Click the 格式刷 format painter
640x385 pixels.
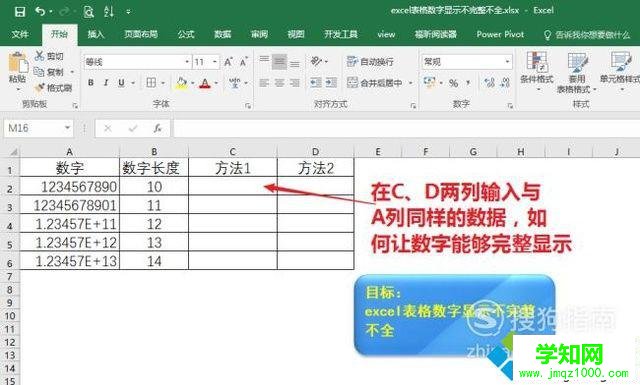[x=53, y=87]
